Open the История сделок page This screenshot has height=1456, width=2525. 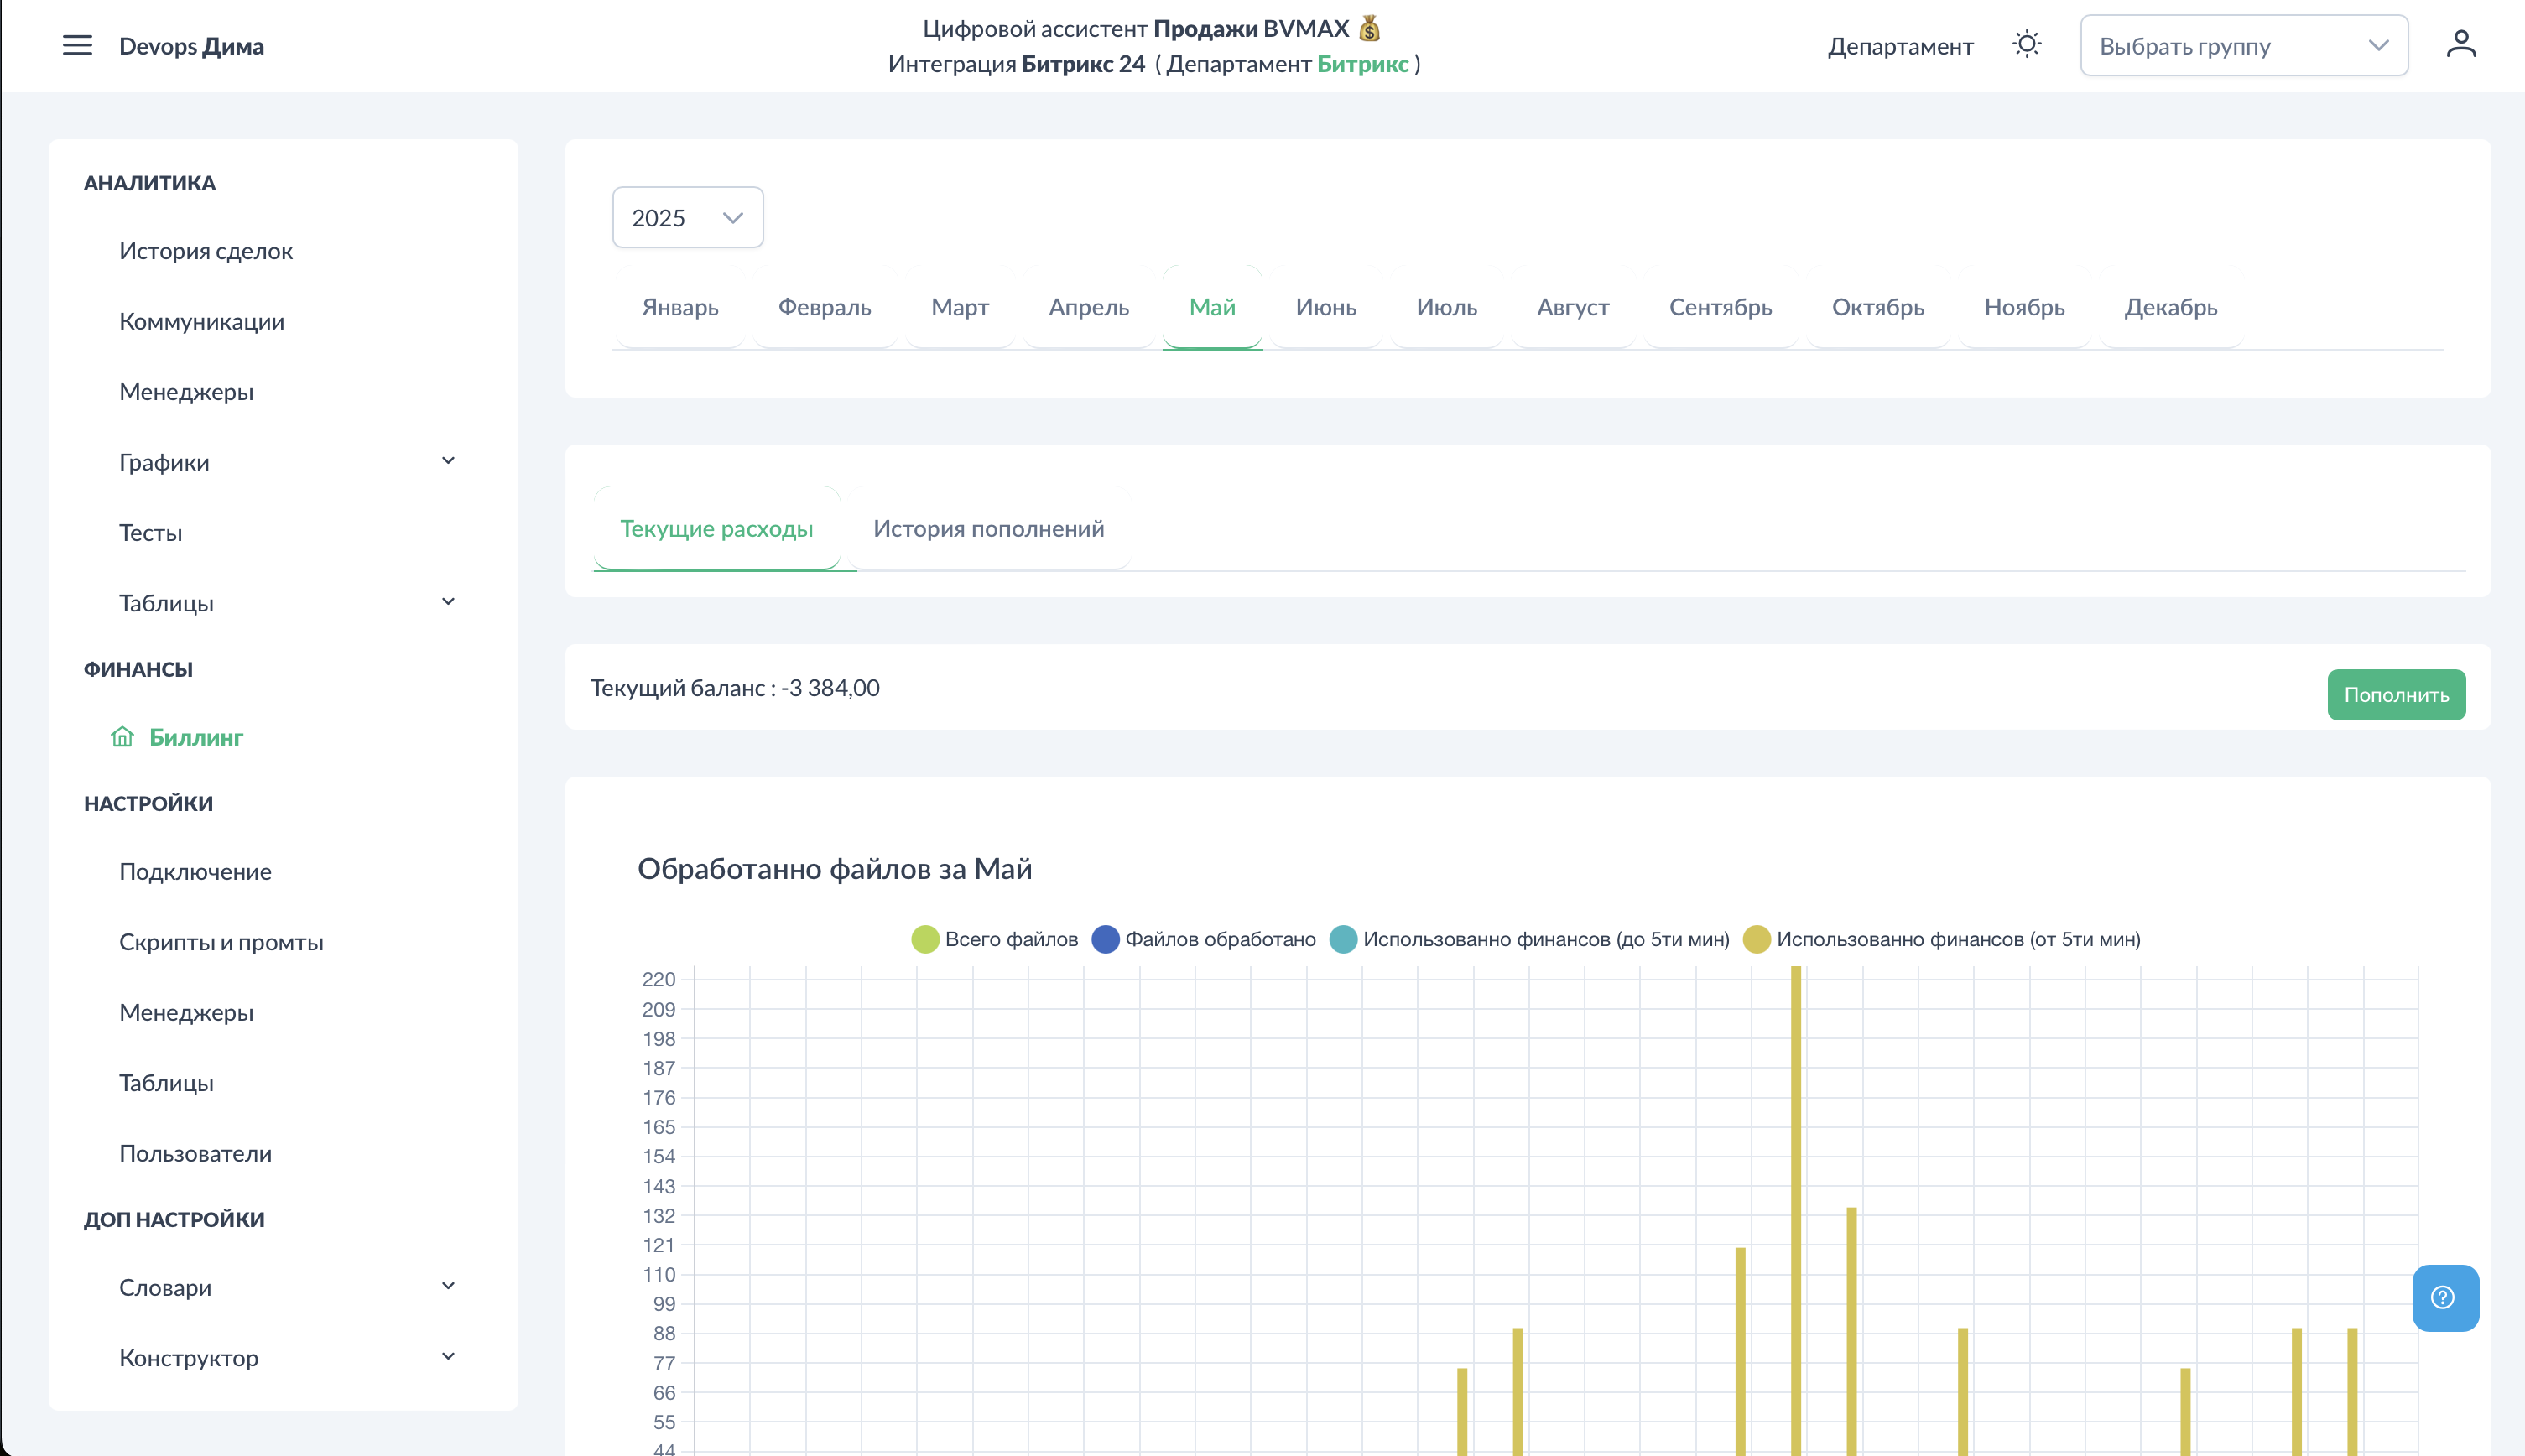[206, 251]
